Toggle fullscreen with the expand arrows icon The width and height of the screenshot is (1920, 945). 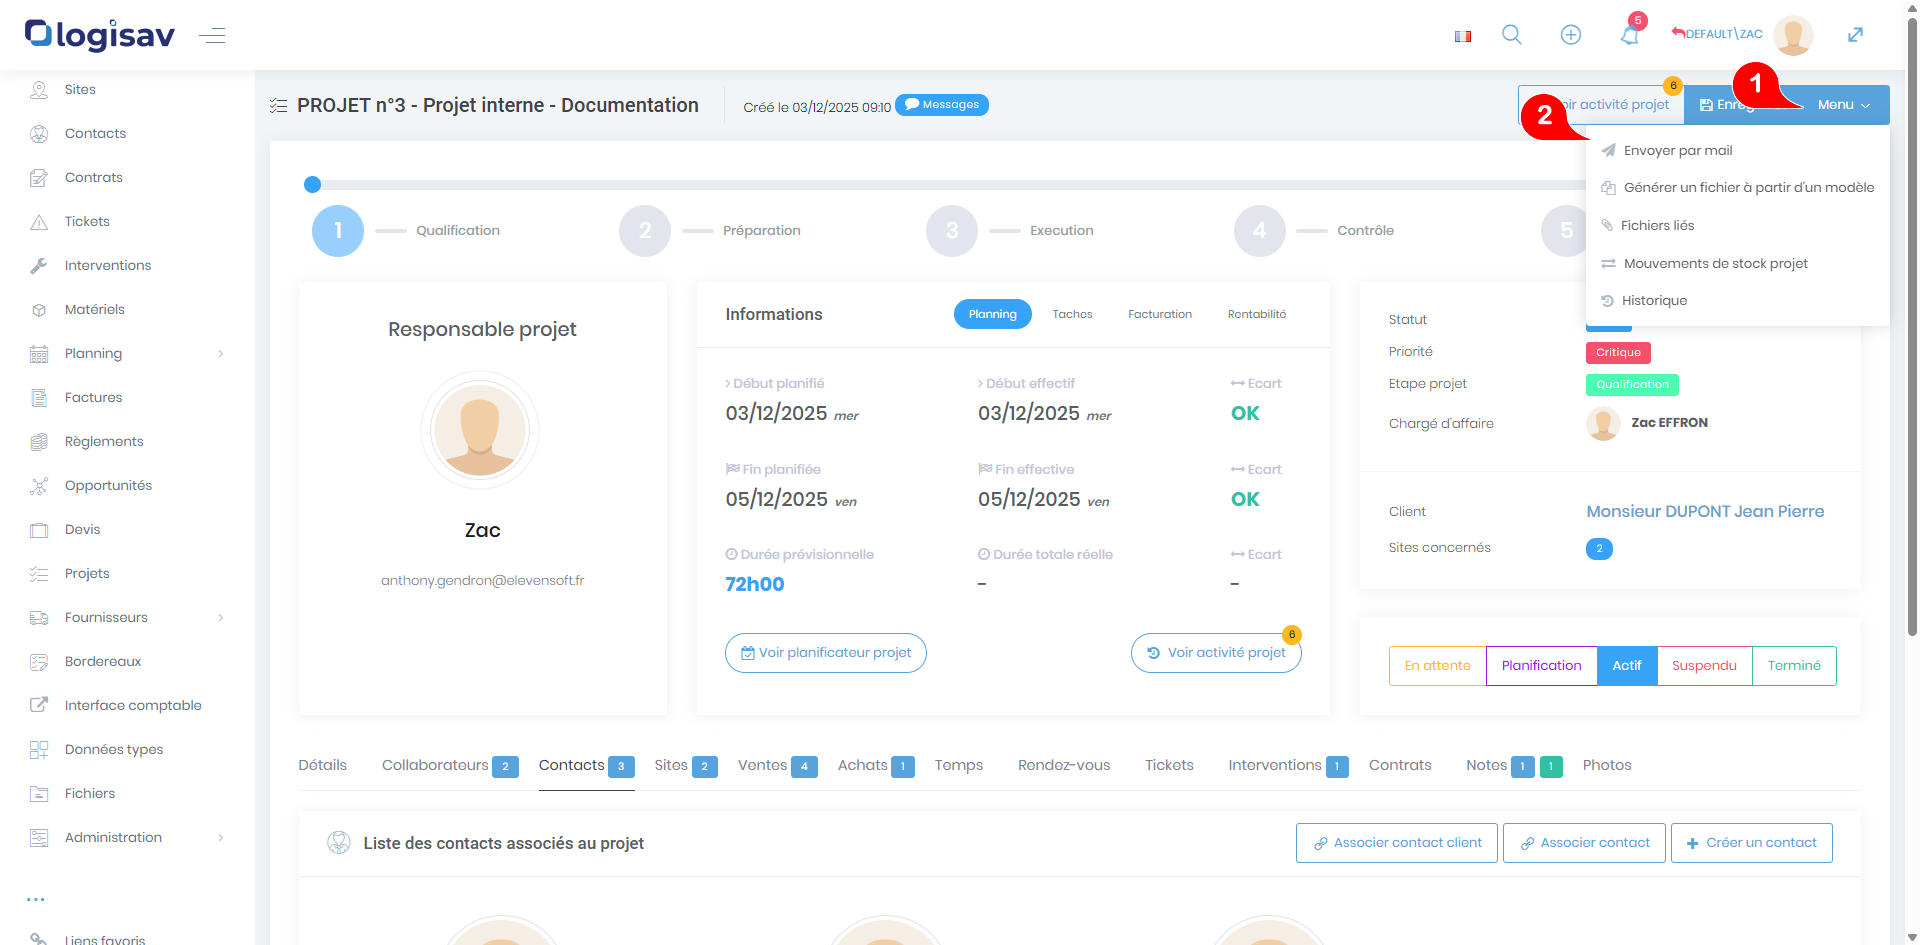[1855, 35]
